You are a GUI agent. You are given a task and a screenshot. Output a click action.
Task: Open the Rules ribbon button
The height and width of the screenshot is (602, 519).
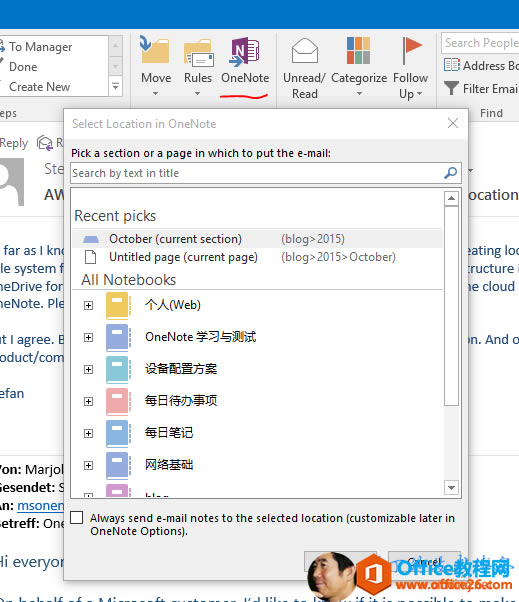[x=198, y=65]
